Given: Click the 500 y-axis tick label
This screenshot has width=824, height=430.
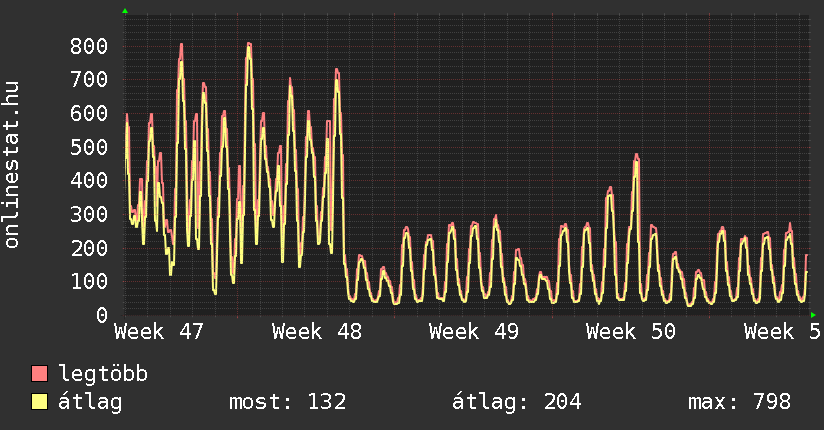Looking at the screenshot, I should click(89, 147).
